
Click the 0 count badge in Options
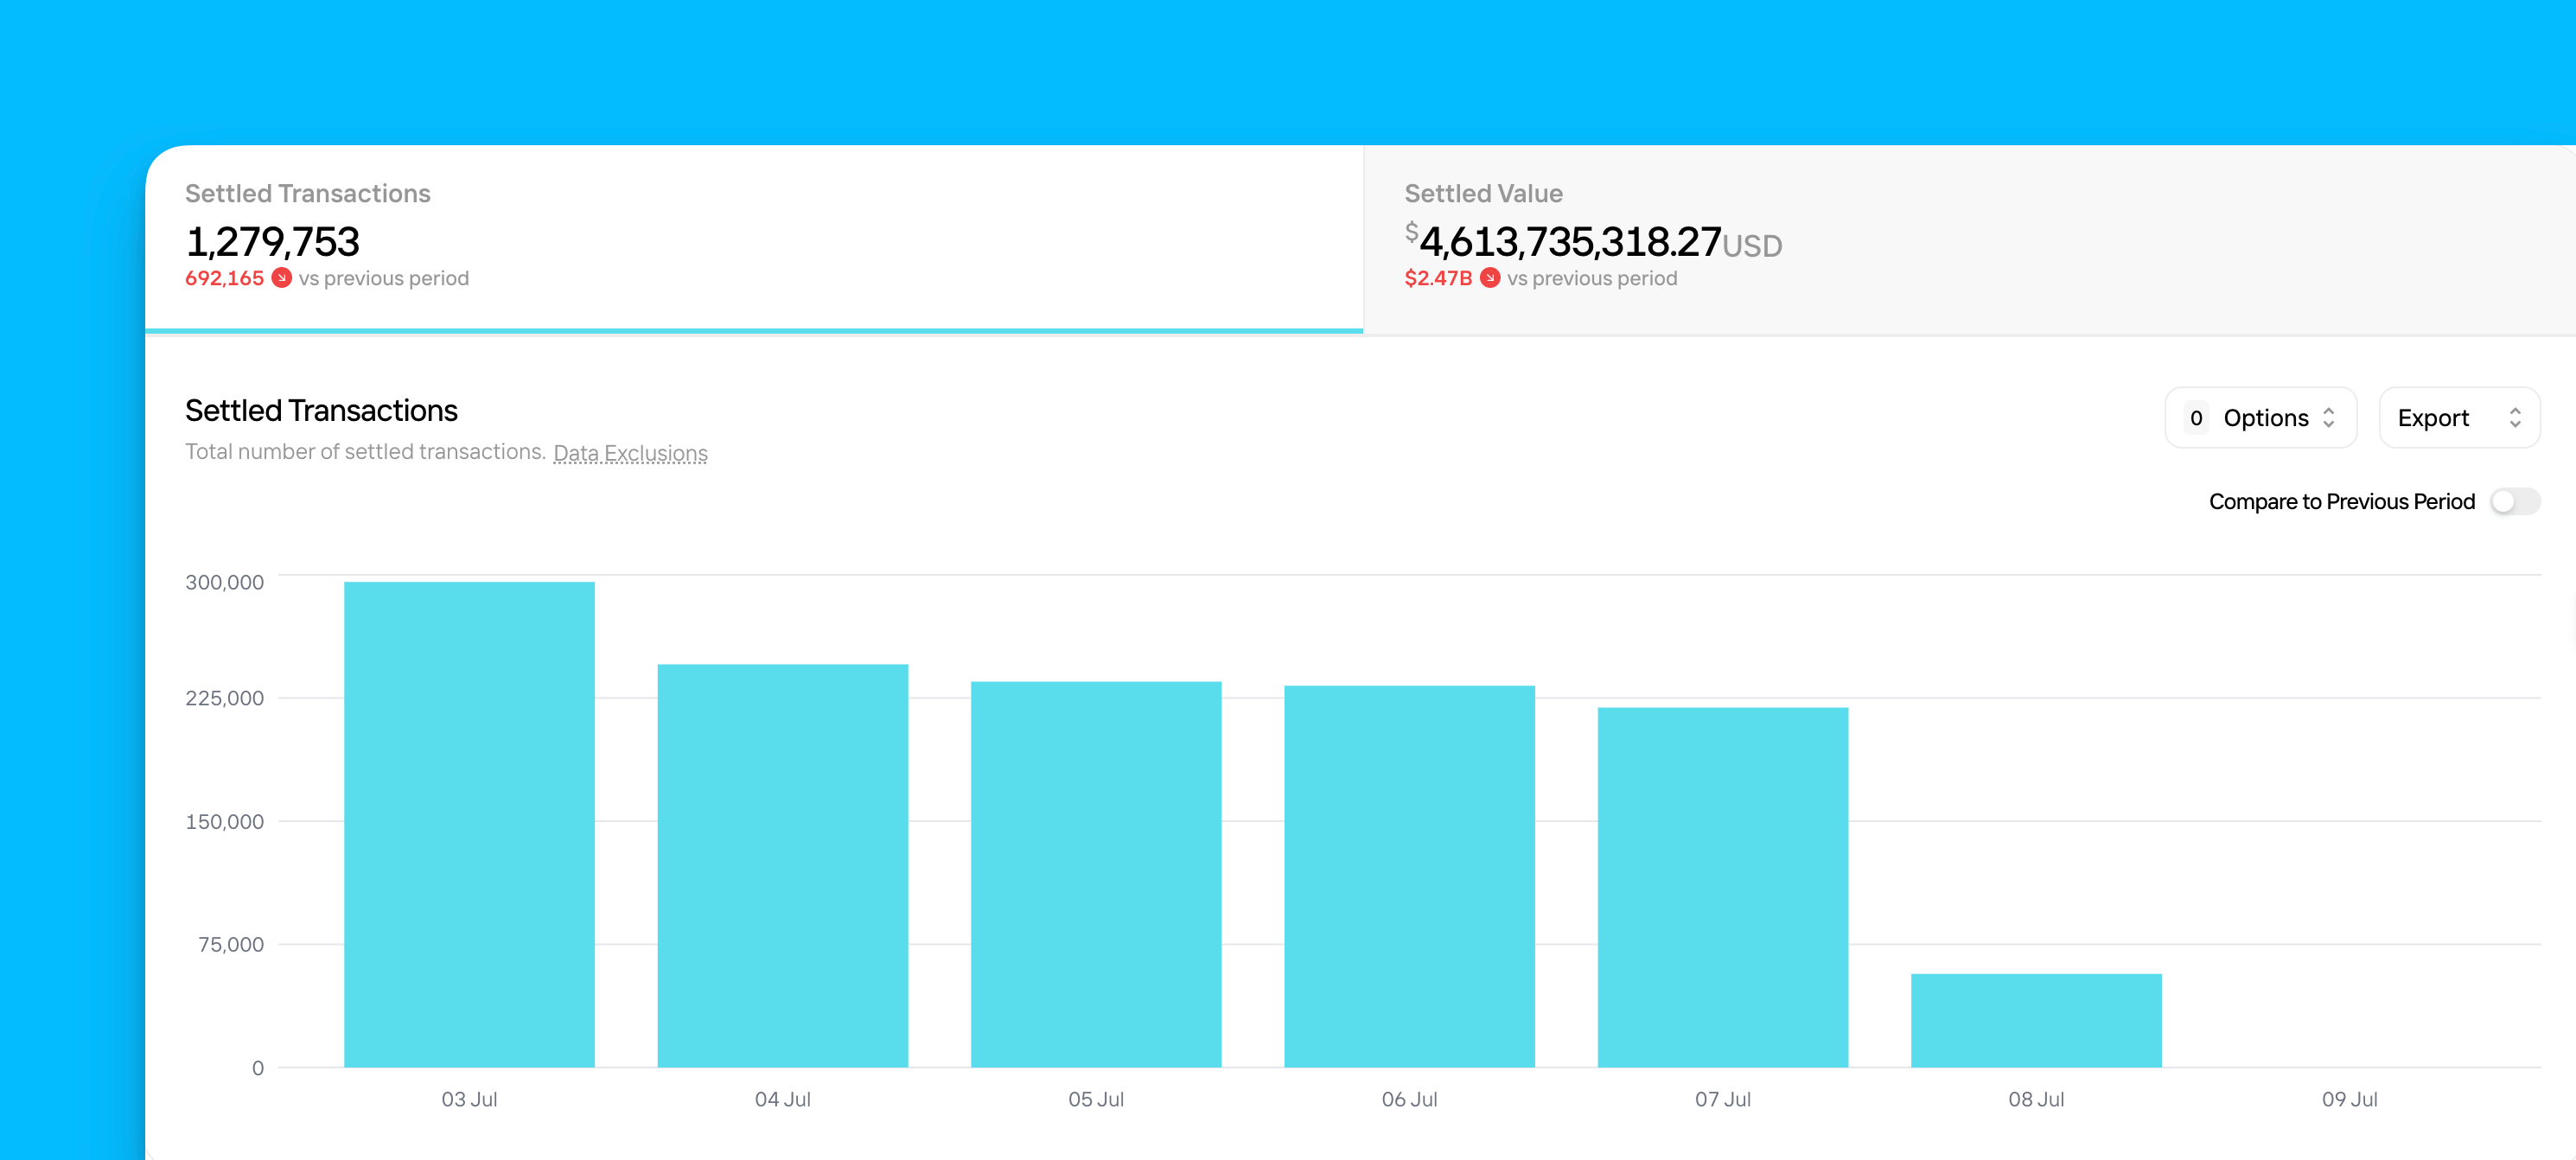(x=2196, y=418)
